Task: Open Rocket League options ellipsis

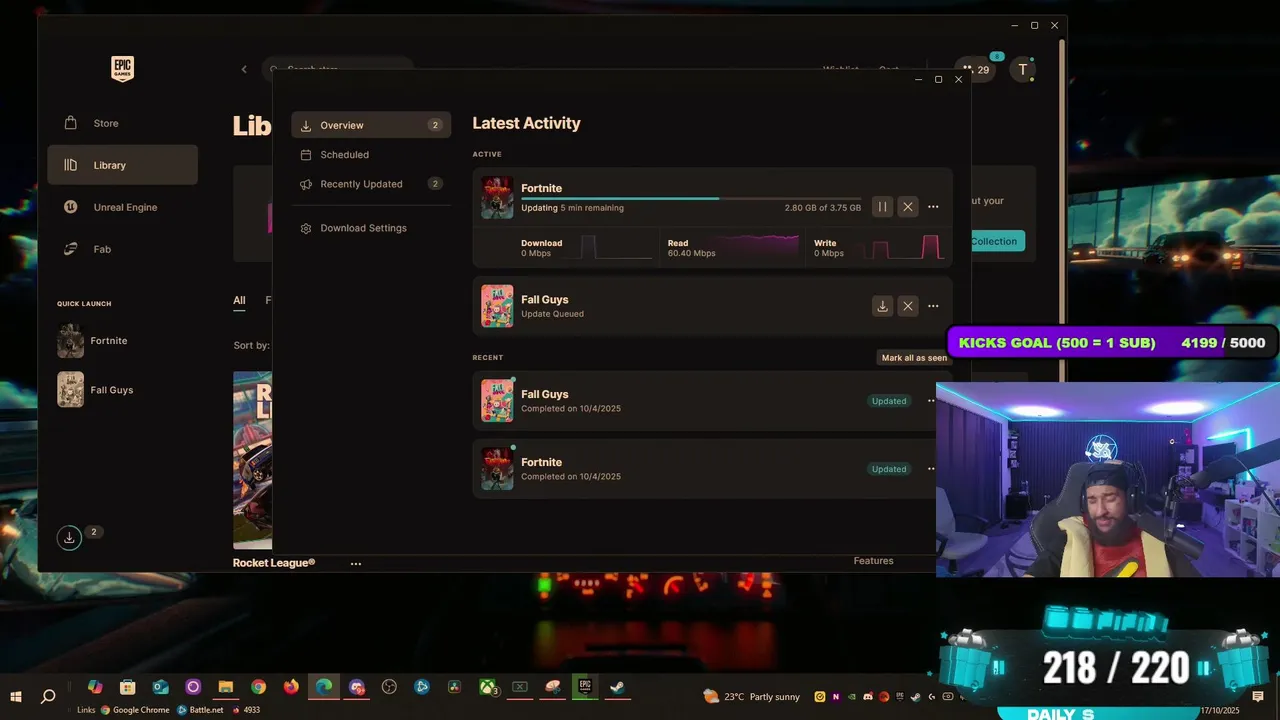Action: tap(356, 563)
